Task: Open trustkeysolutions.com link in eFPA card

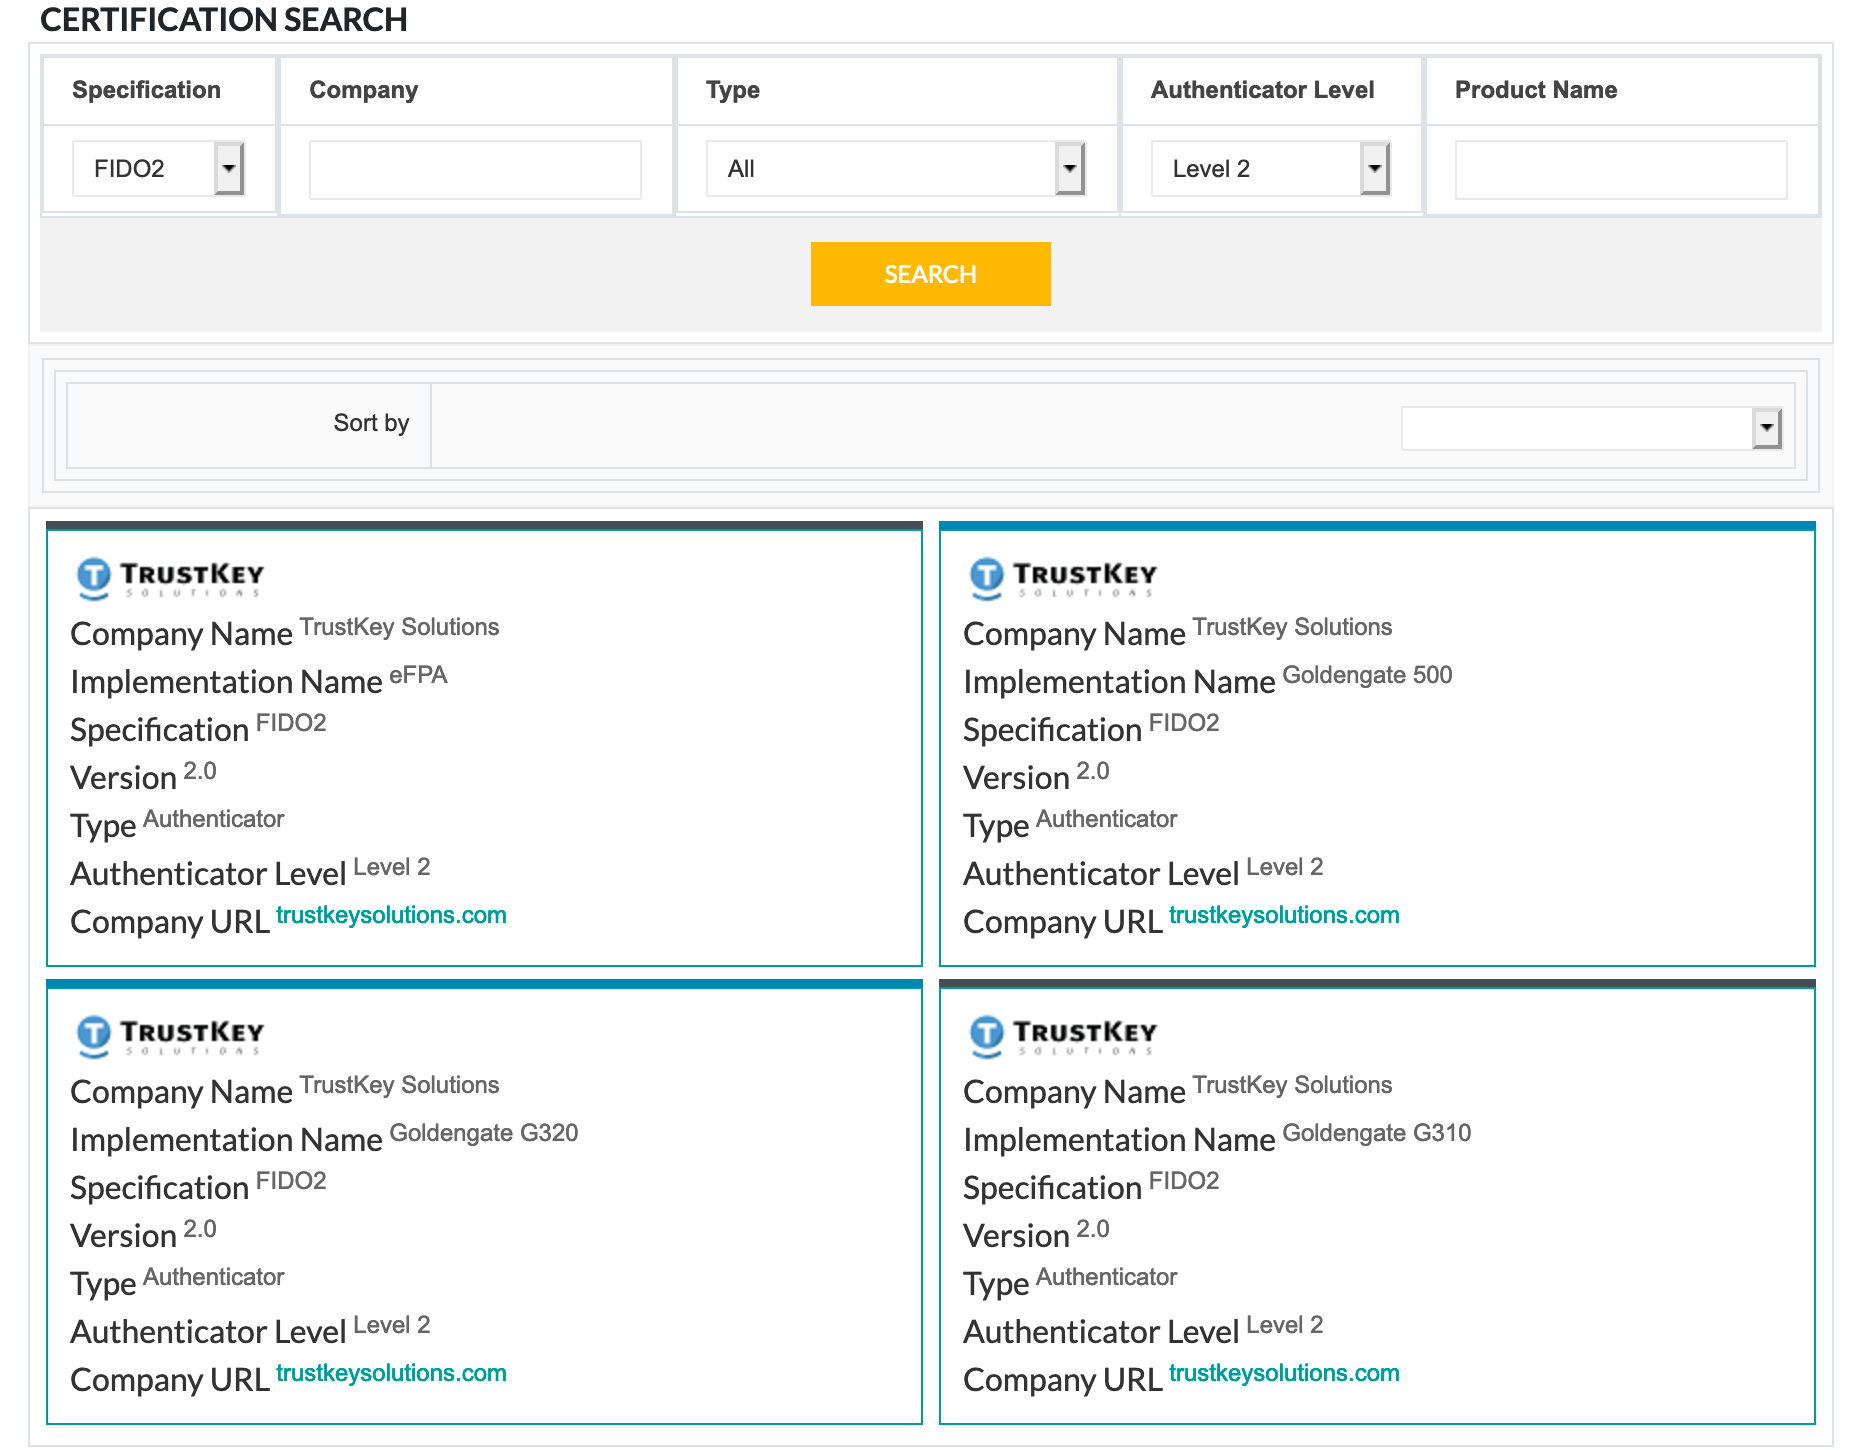Action: [391, 915]
